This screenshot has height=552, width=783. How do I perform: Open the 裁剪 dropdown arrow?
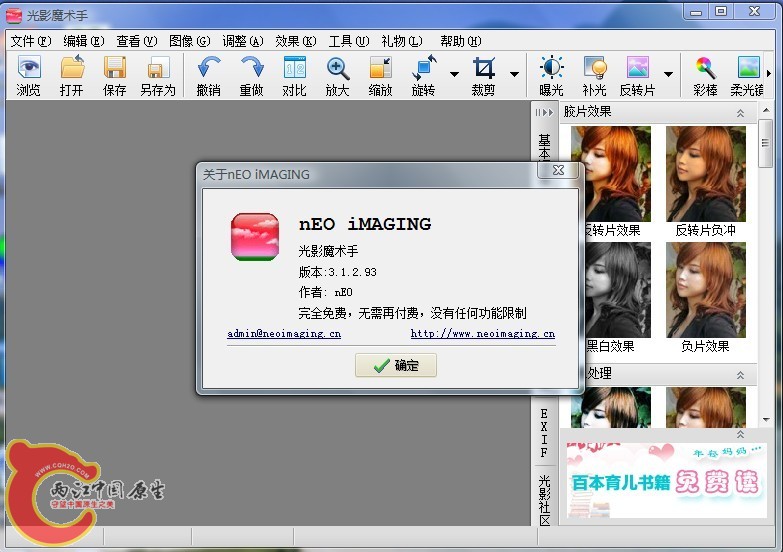click(x=514, y=74)
